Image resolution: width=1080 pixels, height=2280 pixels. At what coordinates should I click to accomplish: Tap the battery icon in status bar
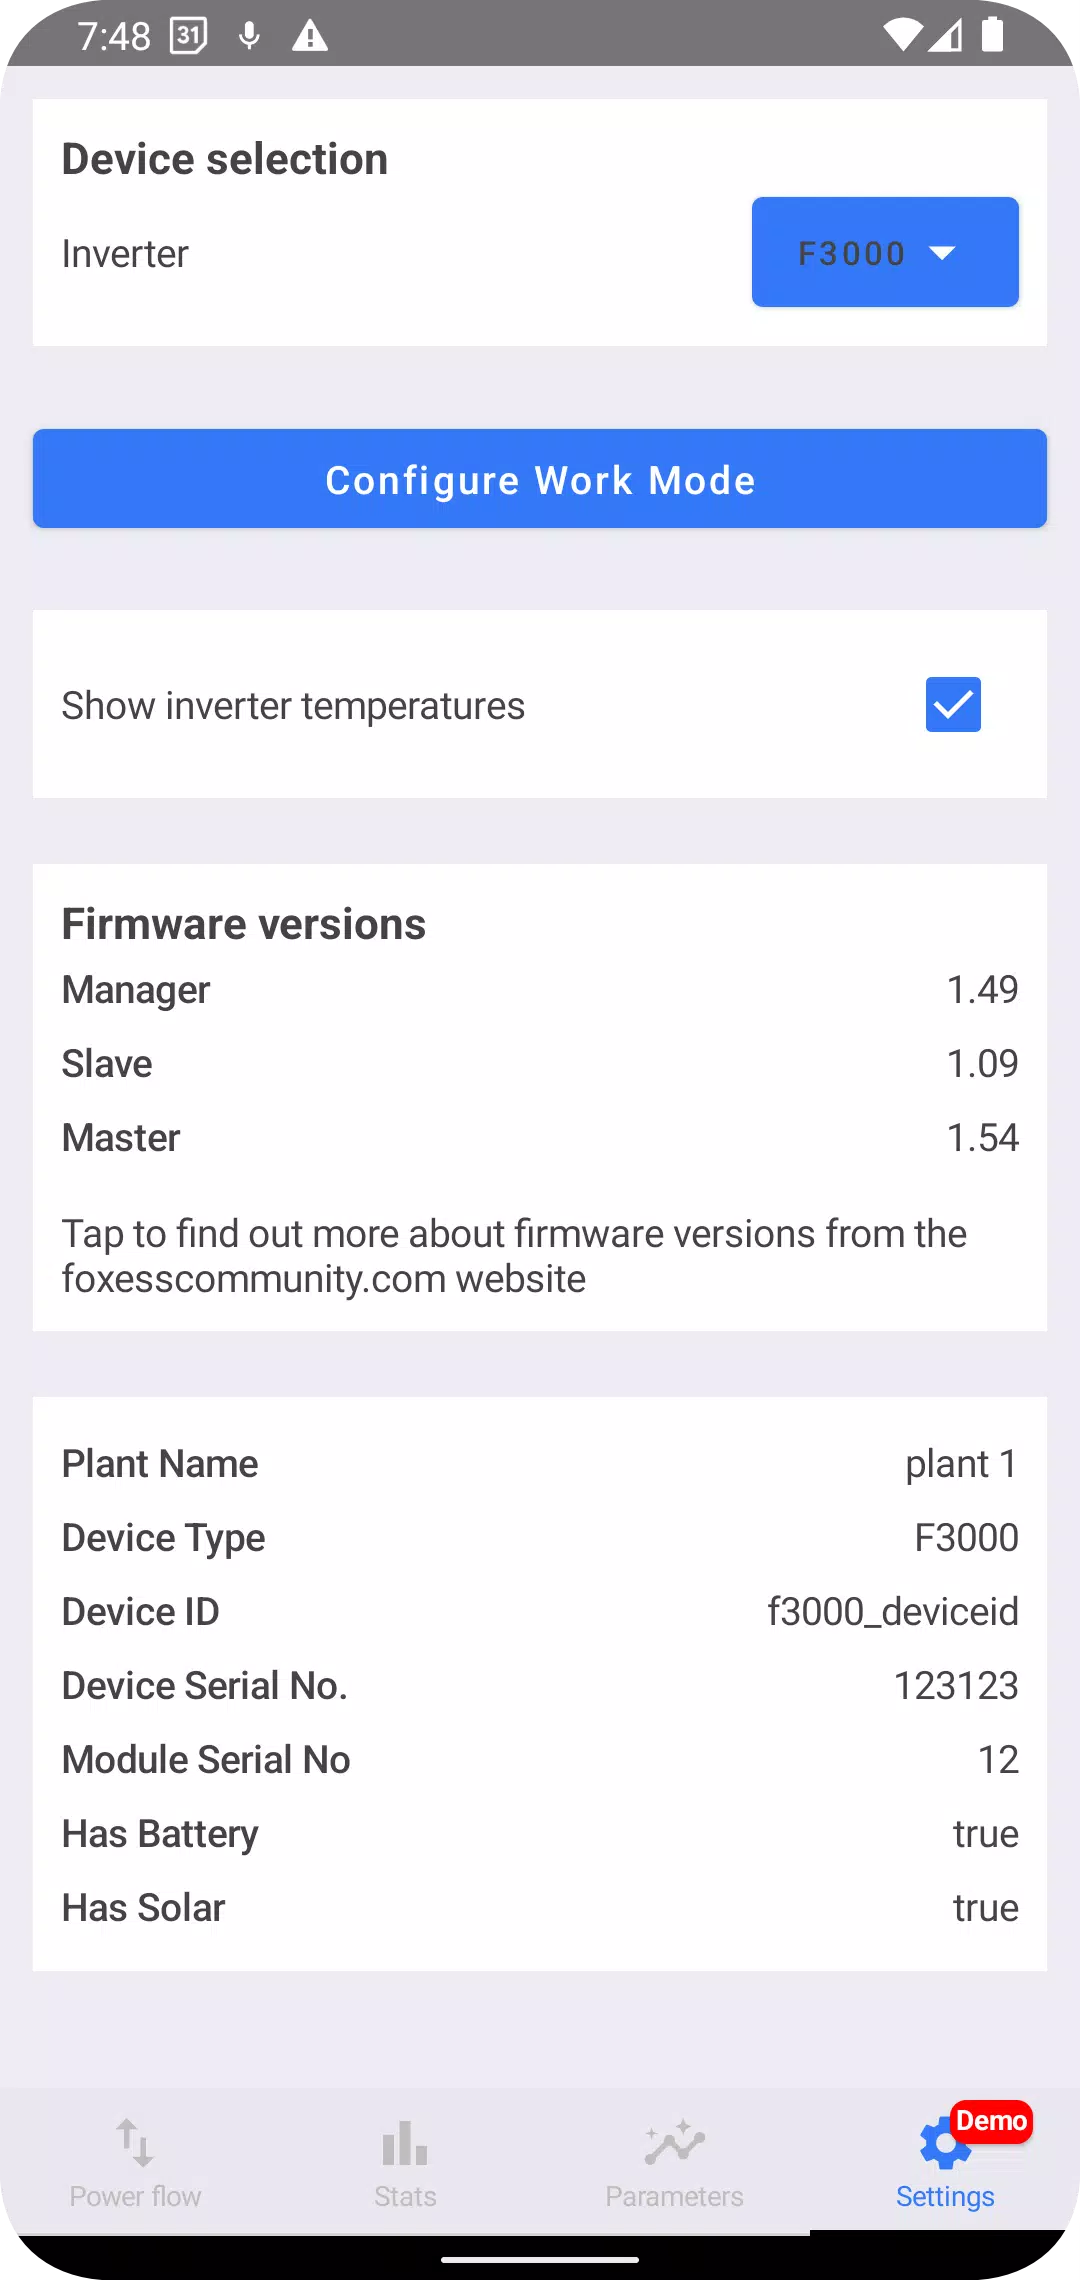(x=992, y=35)
